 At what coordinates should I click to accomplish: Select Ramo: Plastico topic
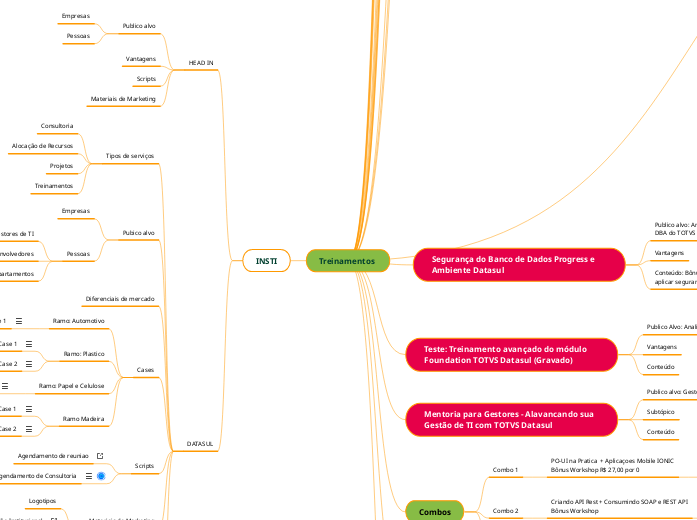pos(84,354)
